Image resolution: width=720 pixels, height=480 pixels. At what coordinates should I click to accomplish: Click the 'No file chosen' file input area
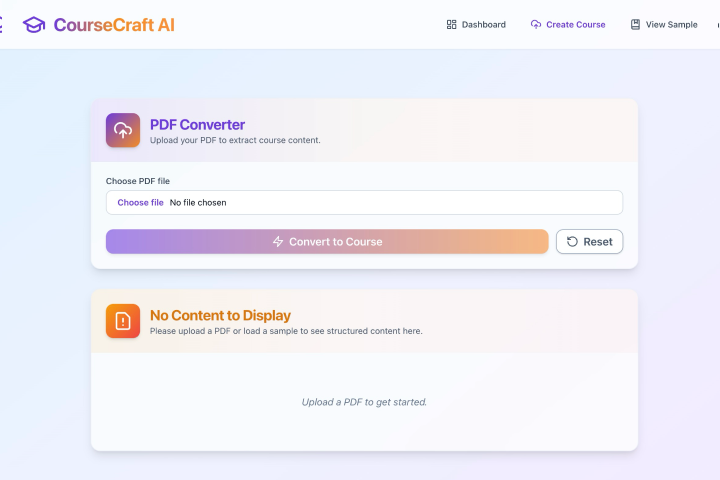pos(198,203)
